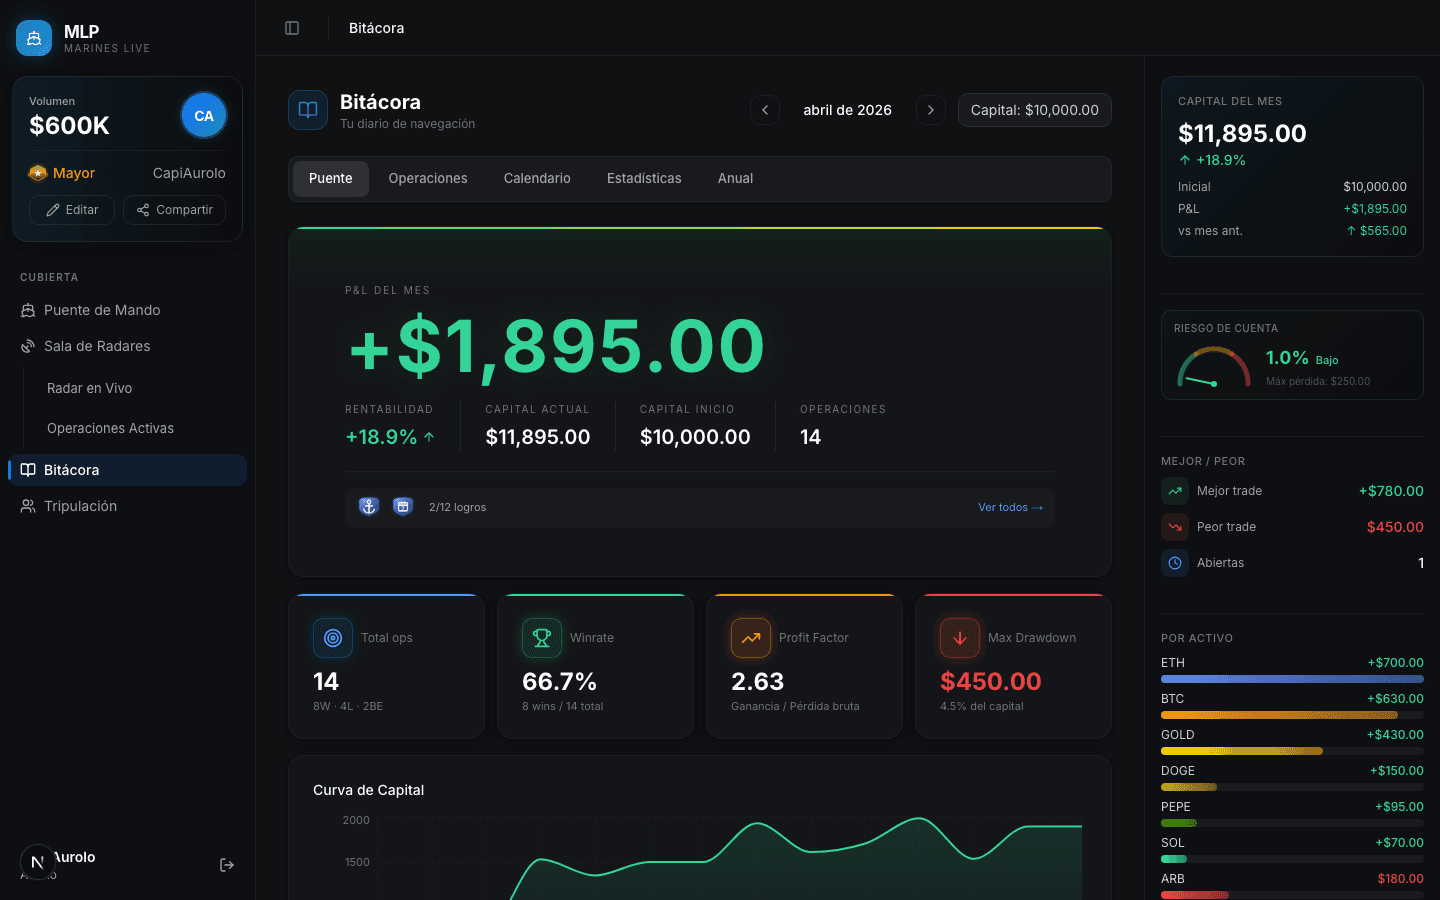Click the Ver todos link
Image resolution: width=1440 pixels, height=900 pixels.
point(1010,507)
